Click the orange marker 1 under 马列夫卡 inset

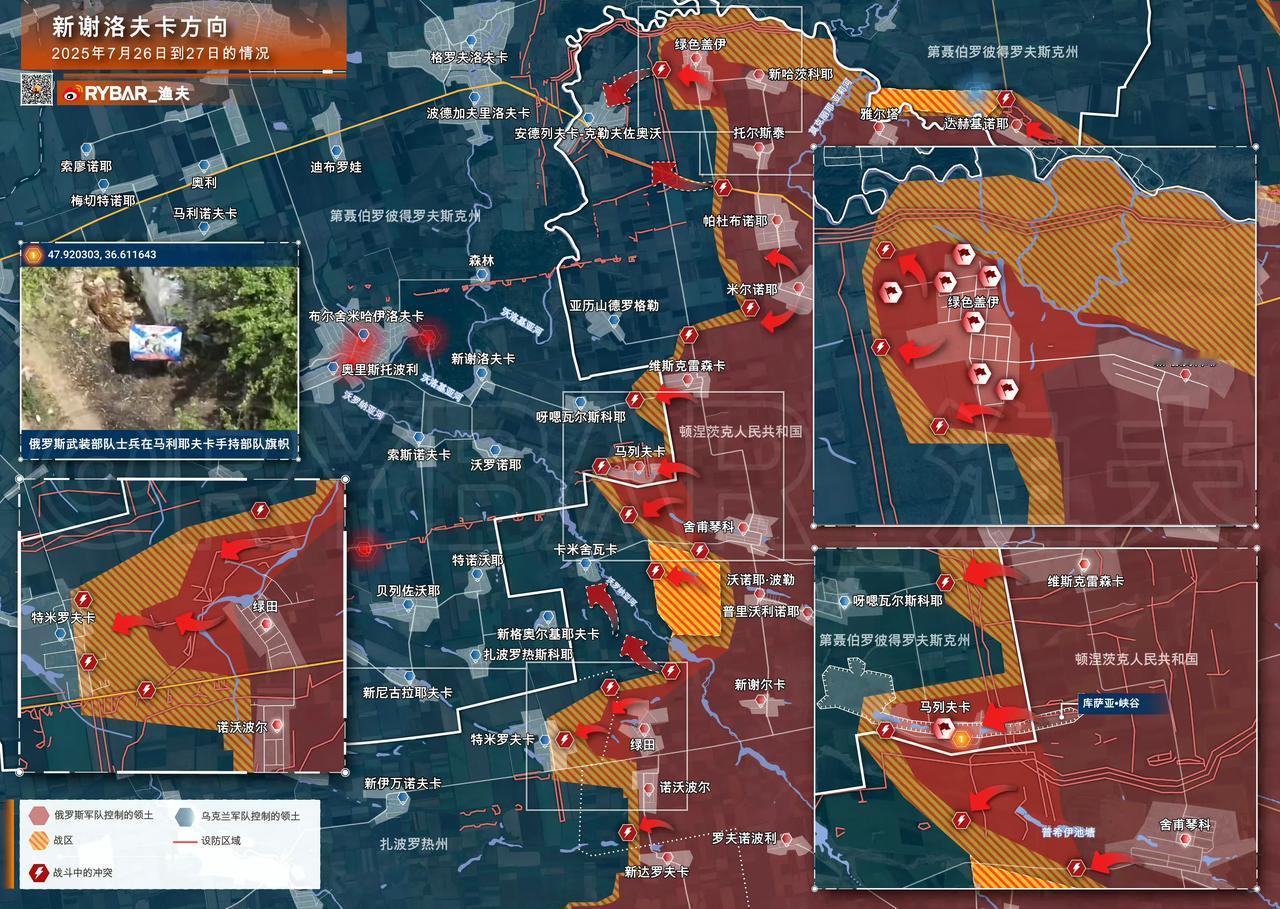coord(961,740)
